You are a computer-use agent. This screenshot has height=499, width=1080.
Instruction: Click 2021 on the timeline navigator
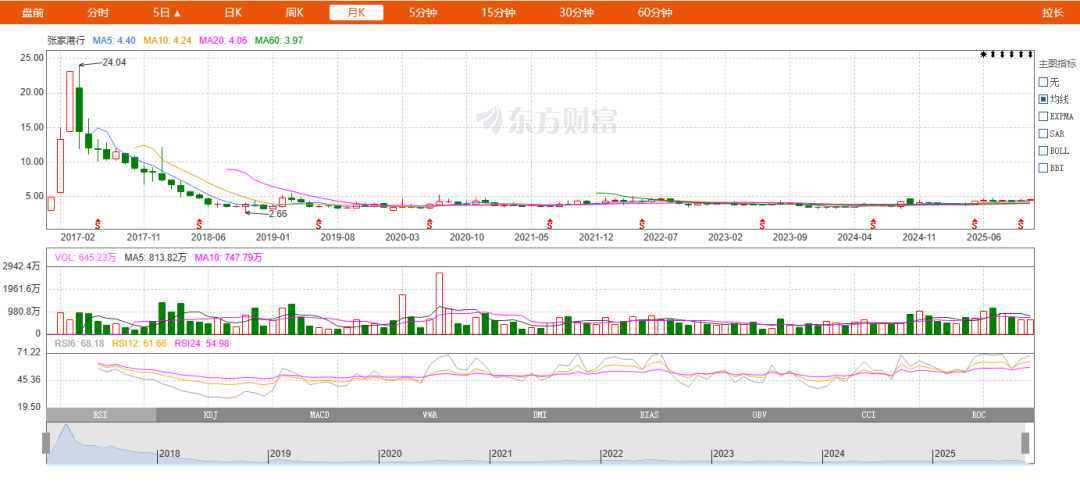pyautogui.click(x=502, y=454)
